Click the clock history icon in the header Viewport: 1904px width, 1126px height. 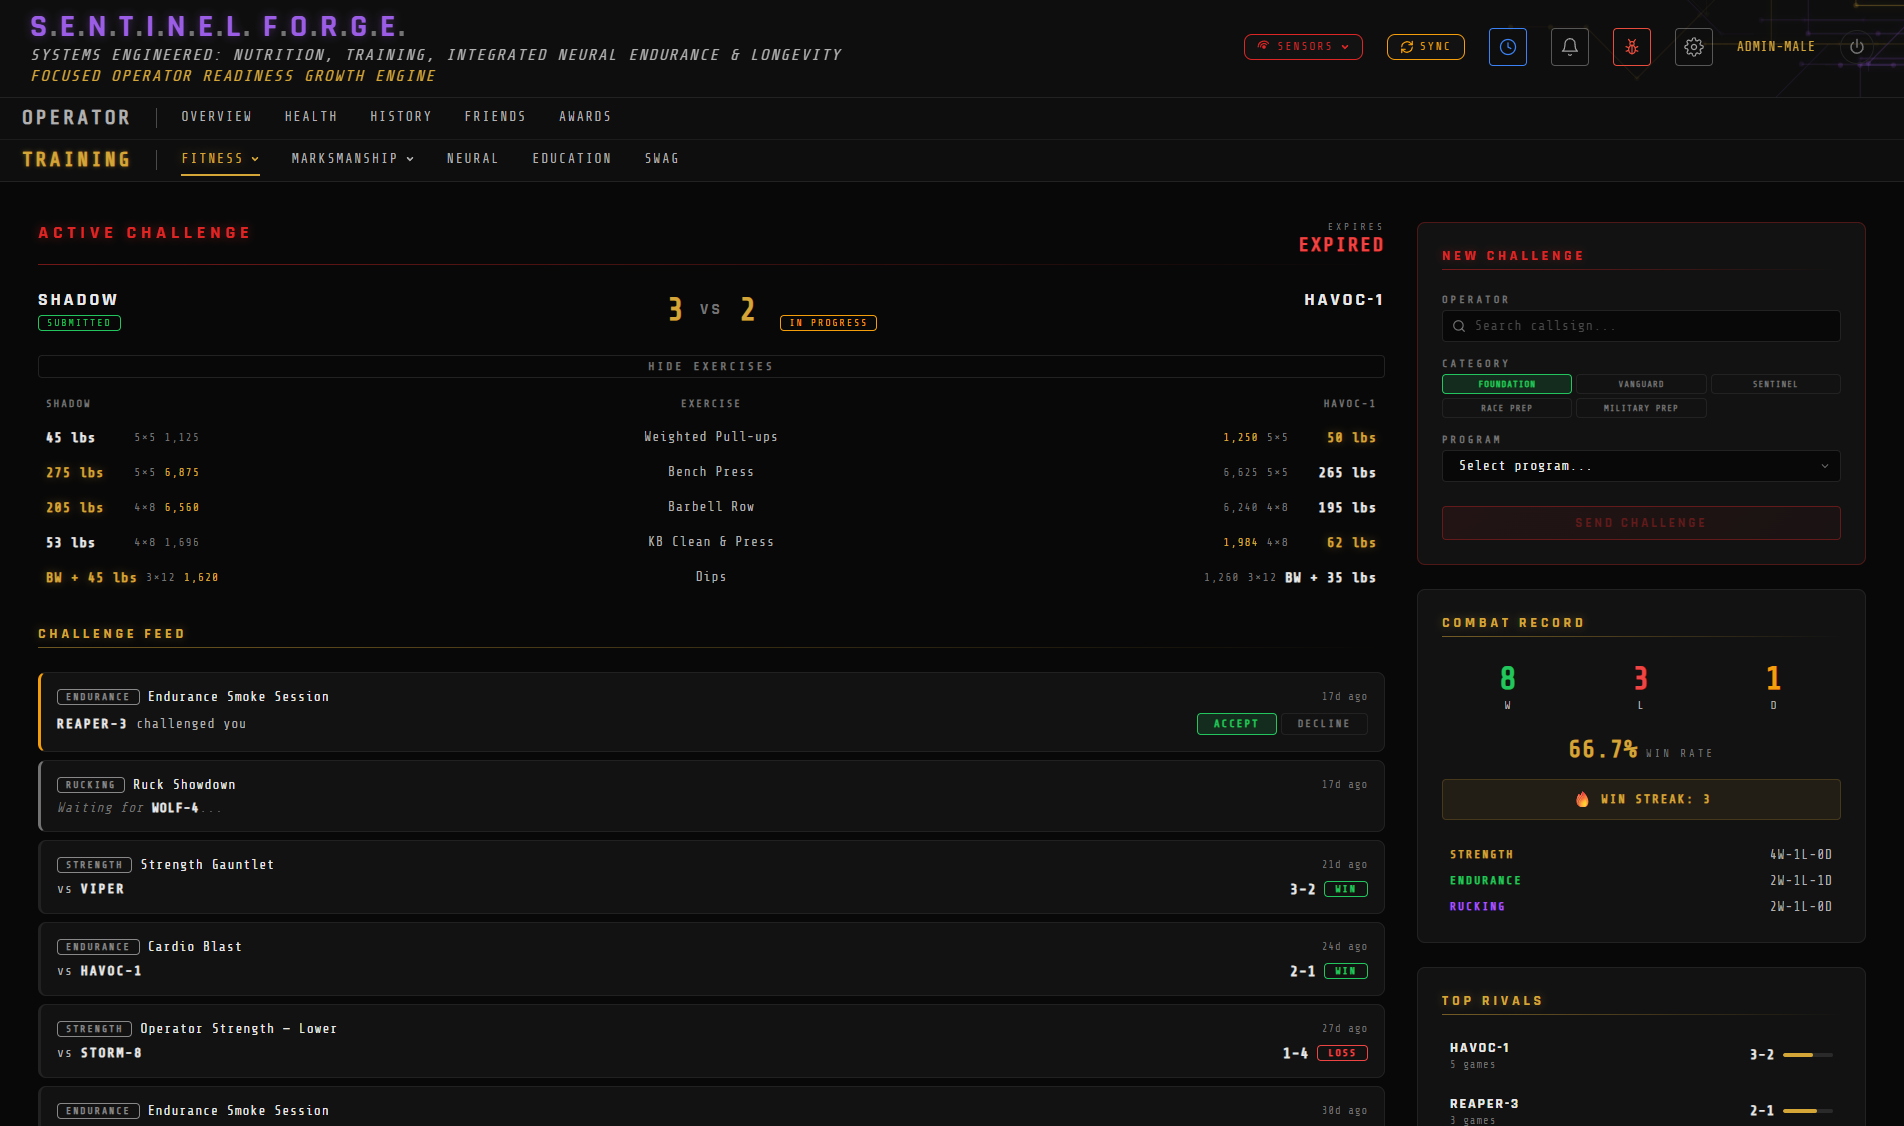click(1507, 46)
